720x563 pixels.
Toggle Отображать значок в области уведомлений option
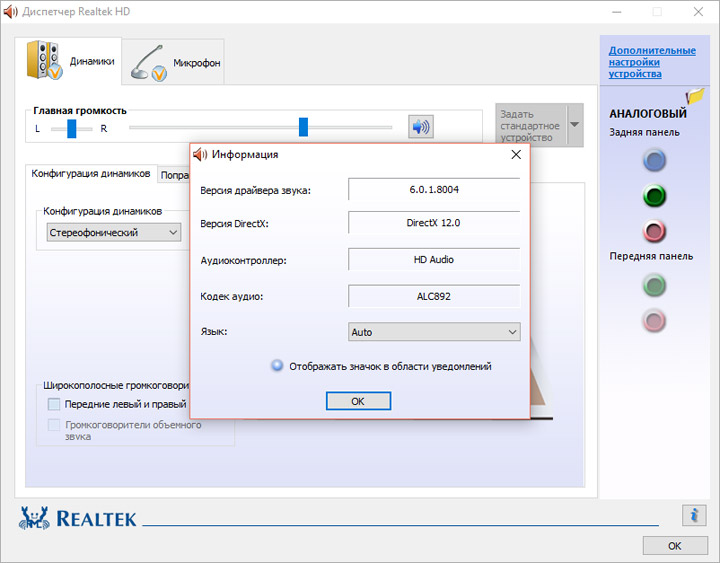tap(277, 366)
